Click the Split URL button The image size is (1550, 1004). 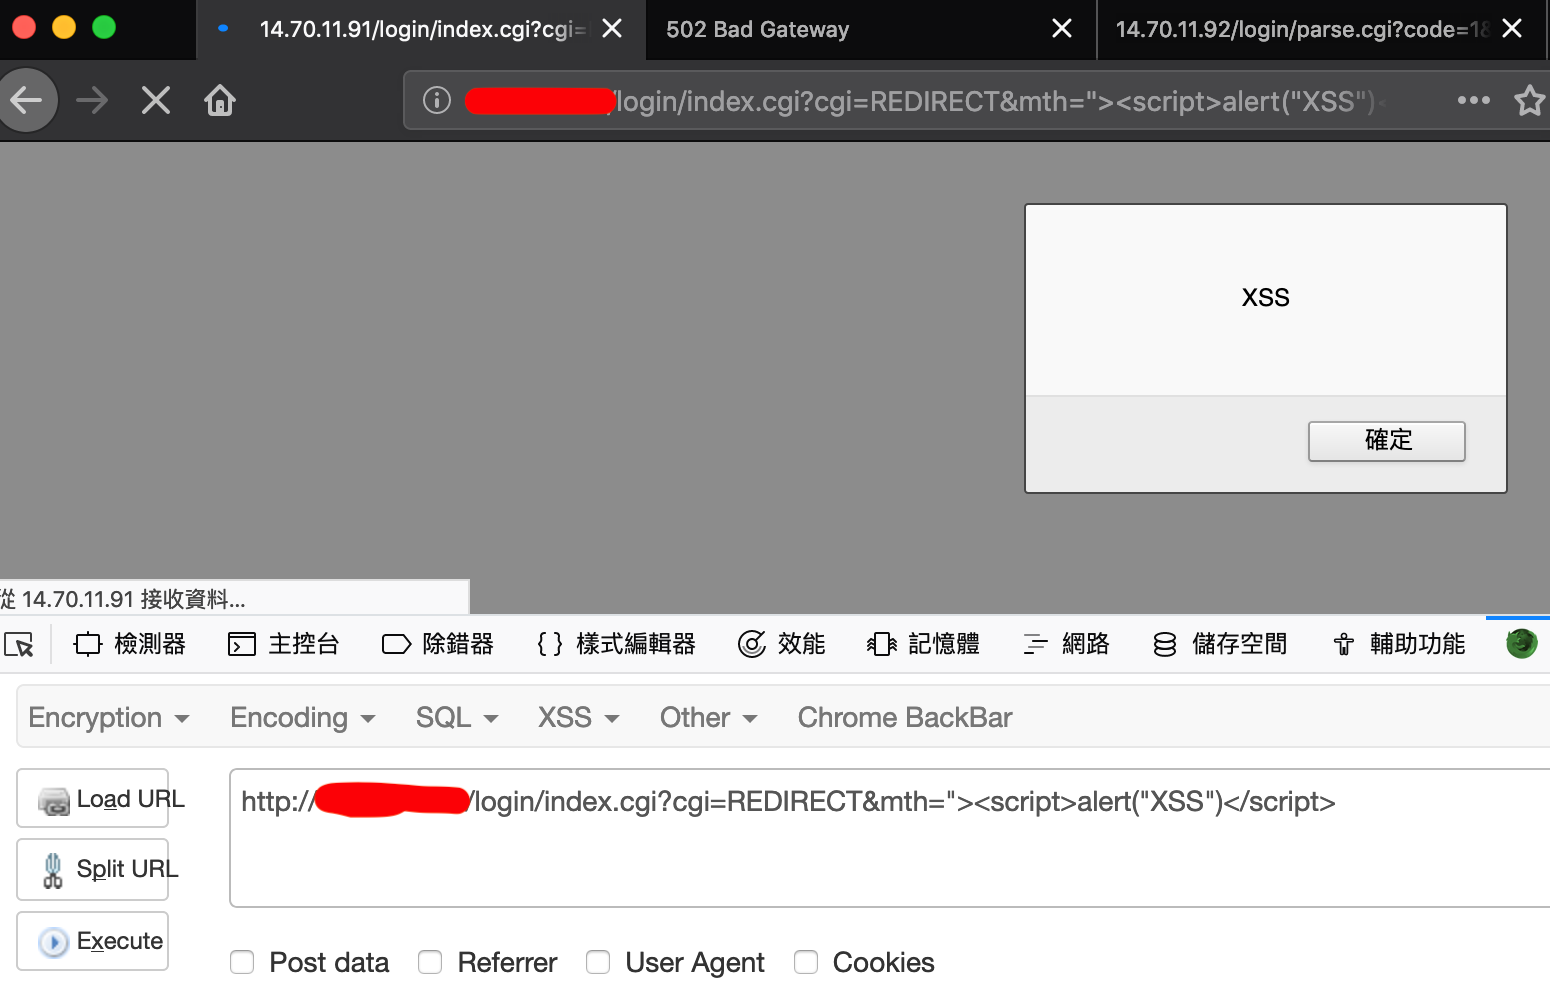[93, 870]
